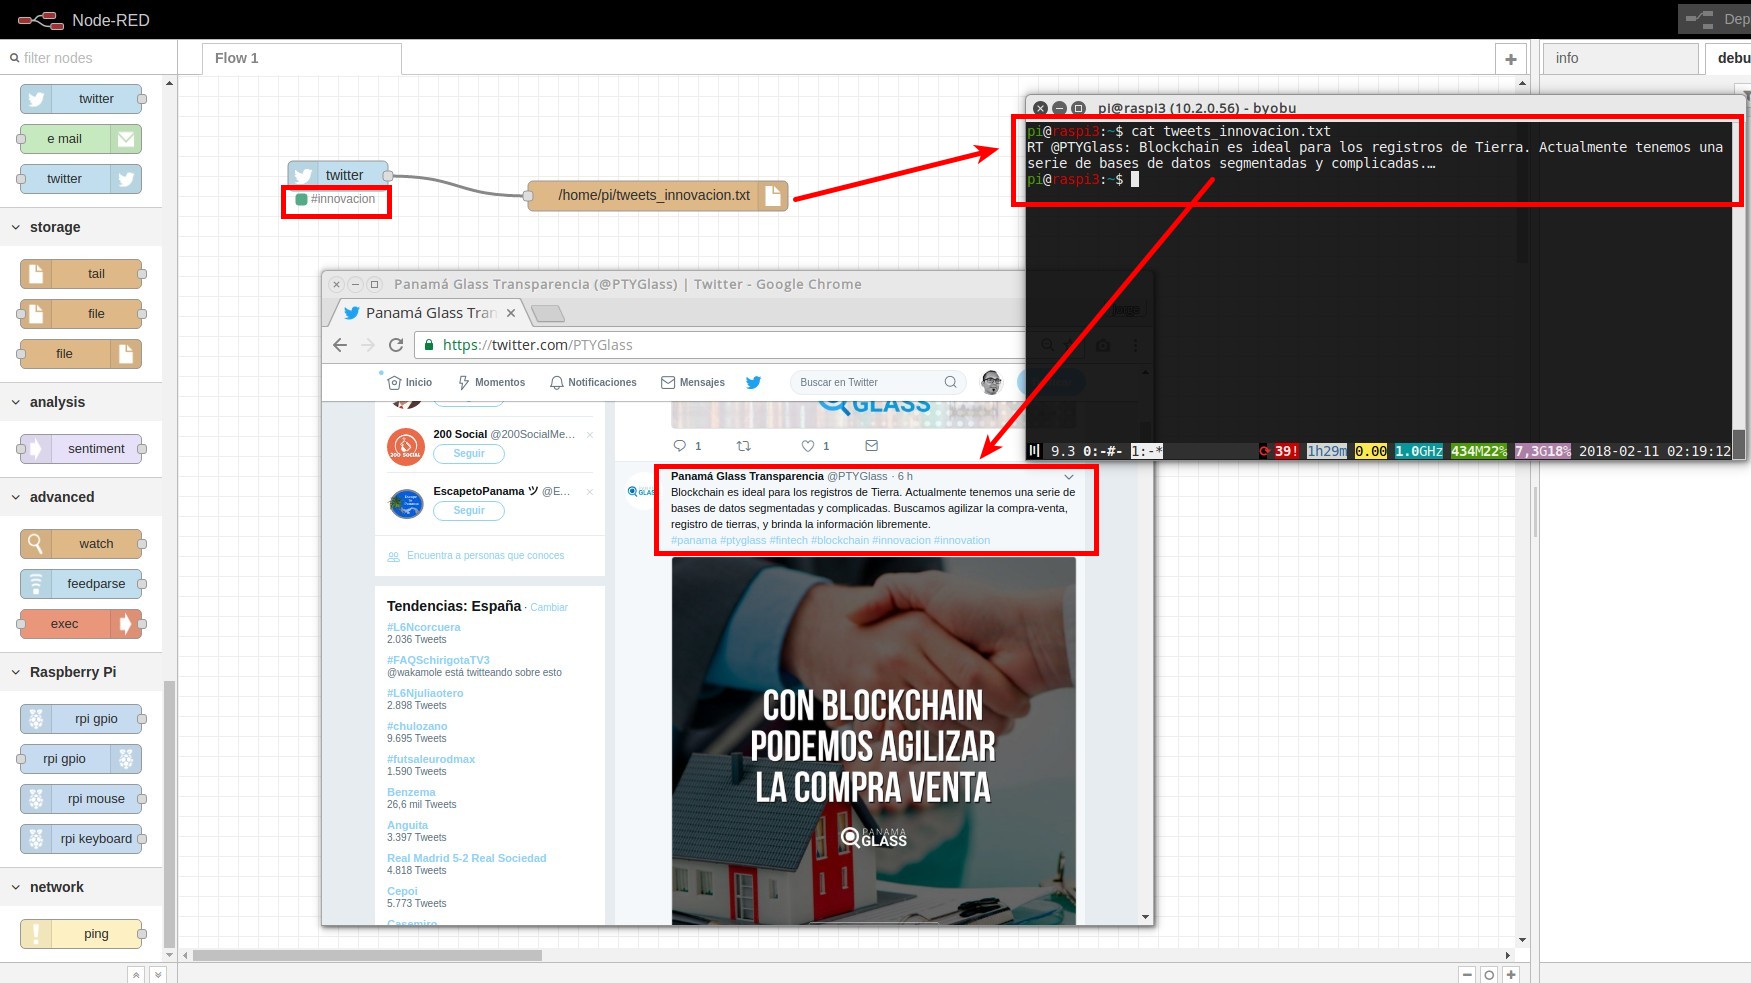Select the rpi gpio node with left raspberry icon
The image size is (1751, 983).
81,719
